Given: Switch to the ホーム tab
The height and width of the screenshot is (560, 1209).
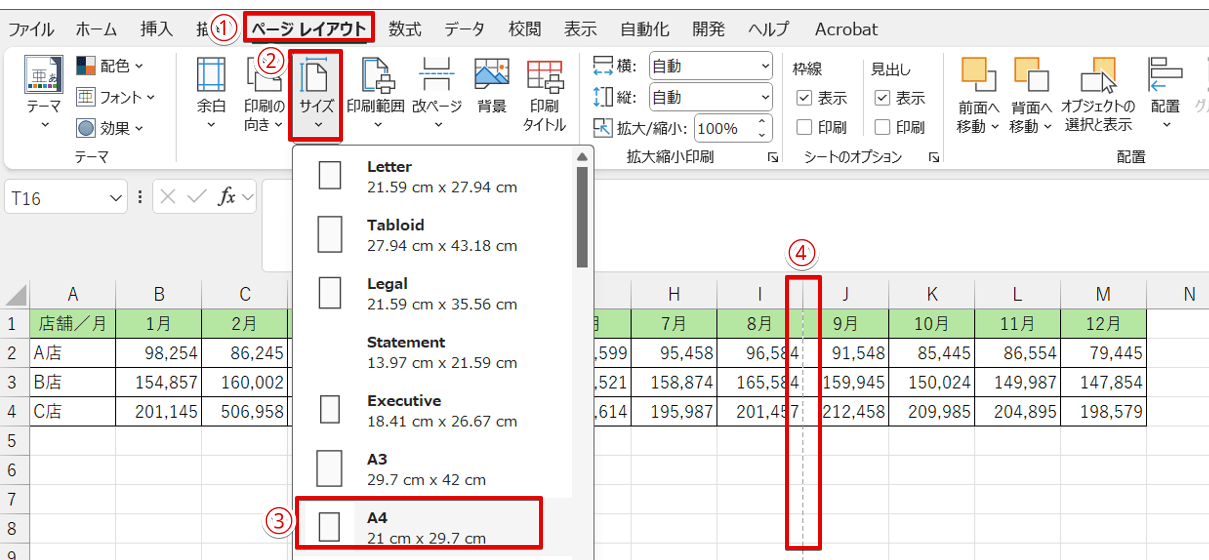Looking at the screenshot, I should [96, 29].
